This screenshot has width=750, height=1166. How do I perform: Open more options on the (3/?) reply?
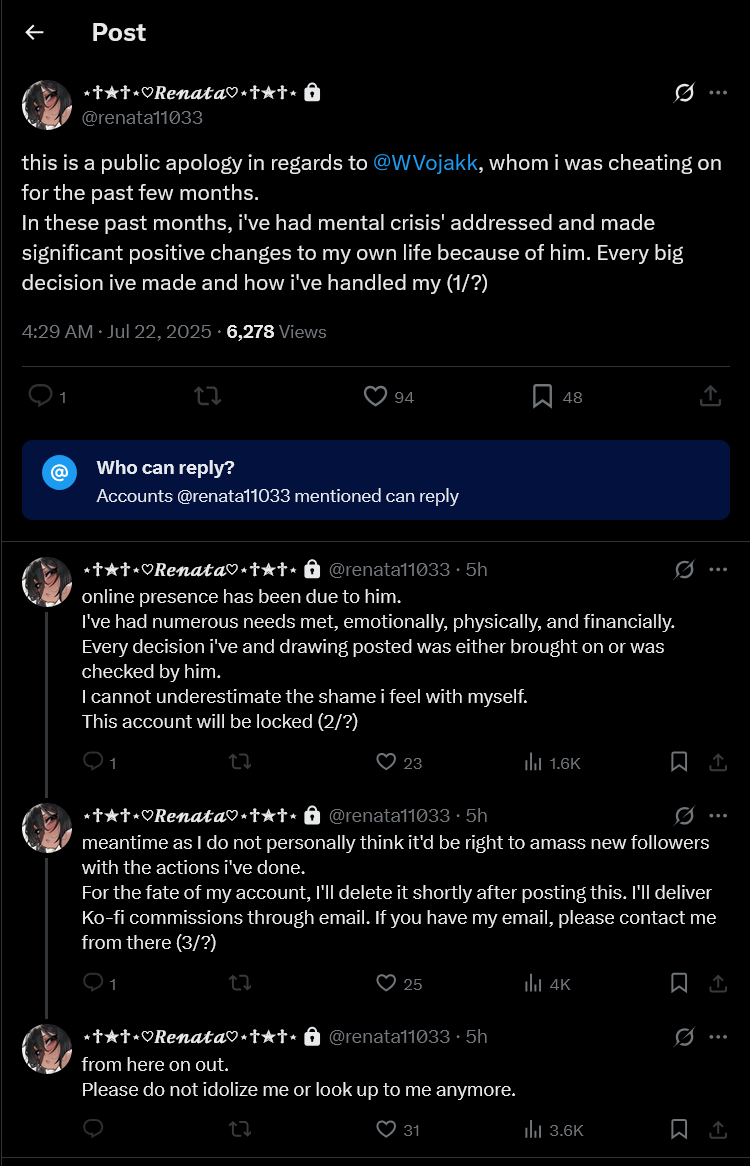click(718, 816)
